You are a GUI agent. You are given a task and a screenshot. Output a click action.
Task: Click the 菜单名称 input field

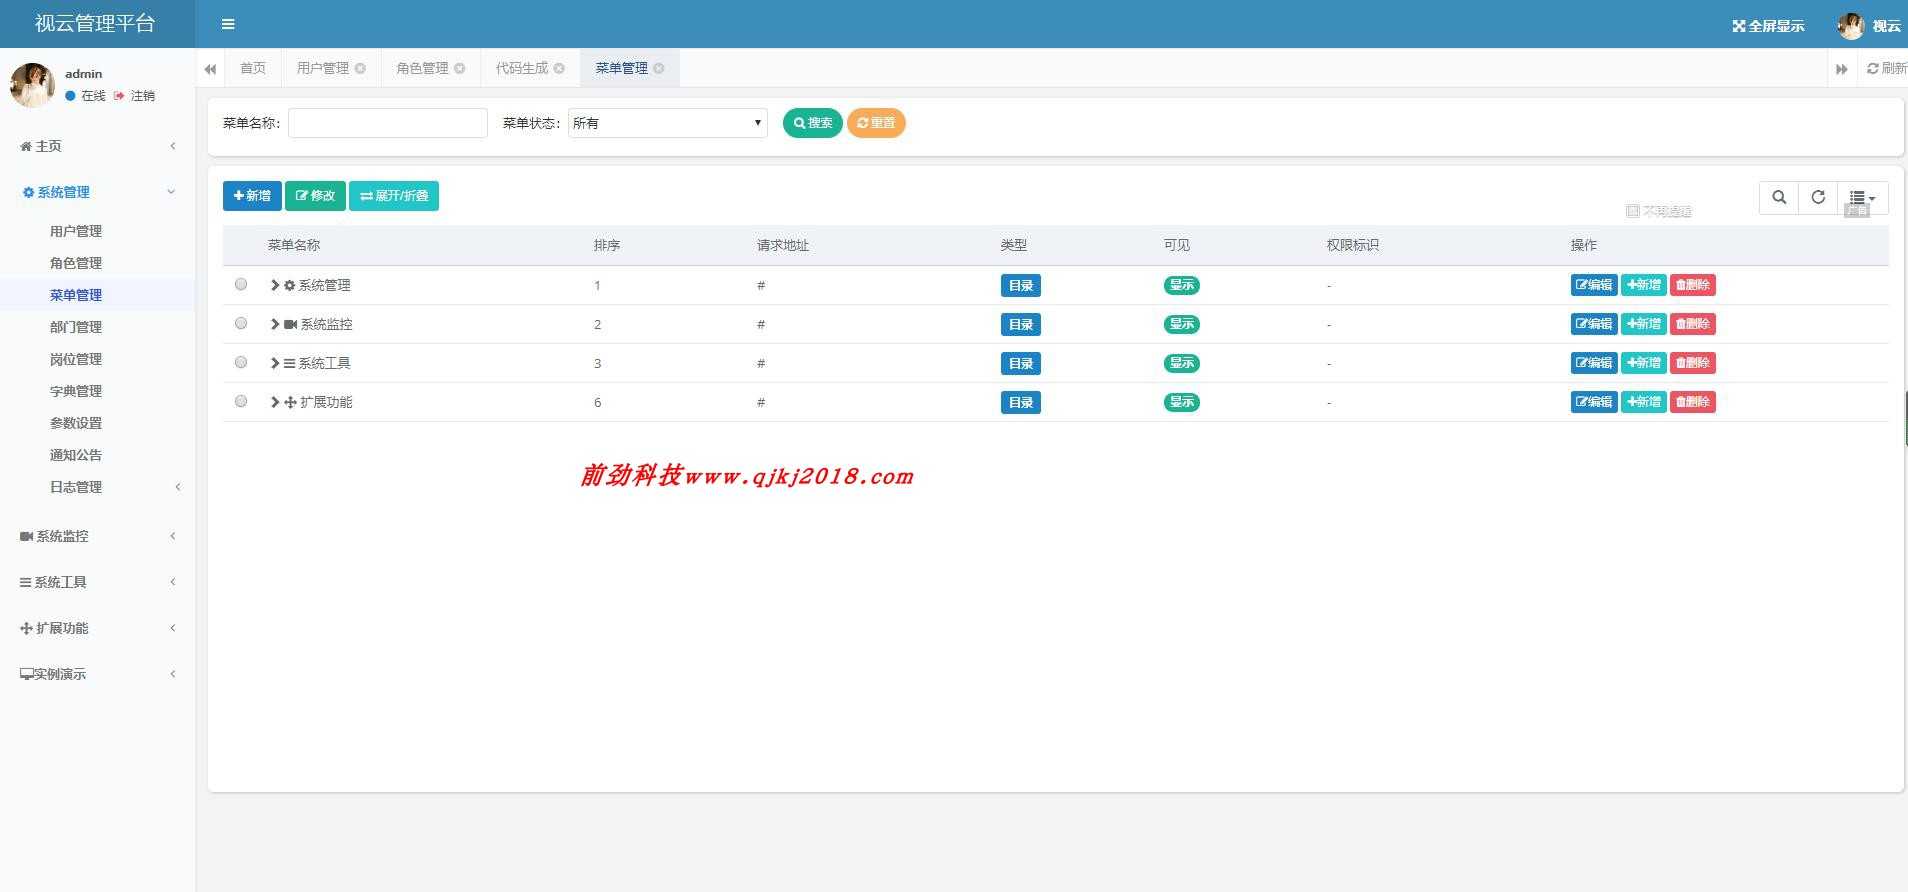tap(388, 123)
